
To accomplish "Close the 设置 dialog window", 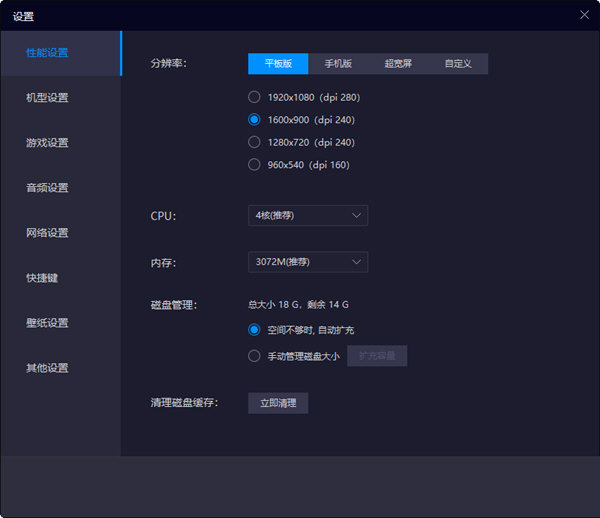I will (584, 15).
